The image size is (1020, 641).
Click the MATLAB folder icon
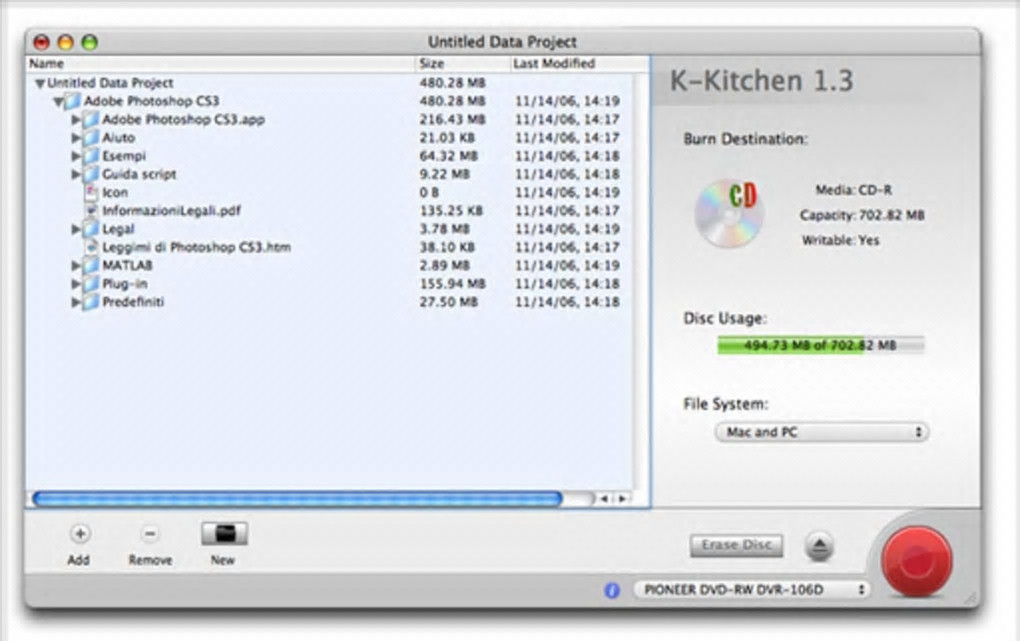[91, 266]
